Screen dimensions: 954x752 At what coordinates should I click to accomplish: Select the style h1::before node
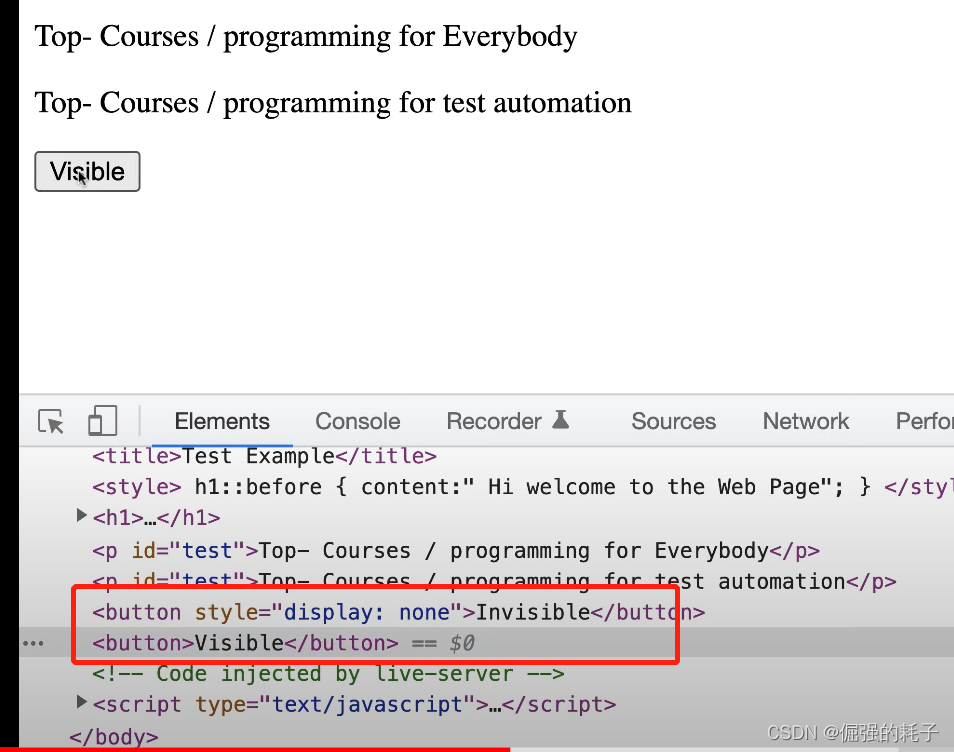523,487
